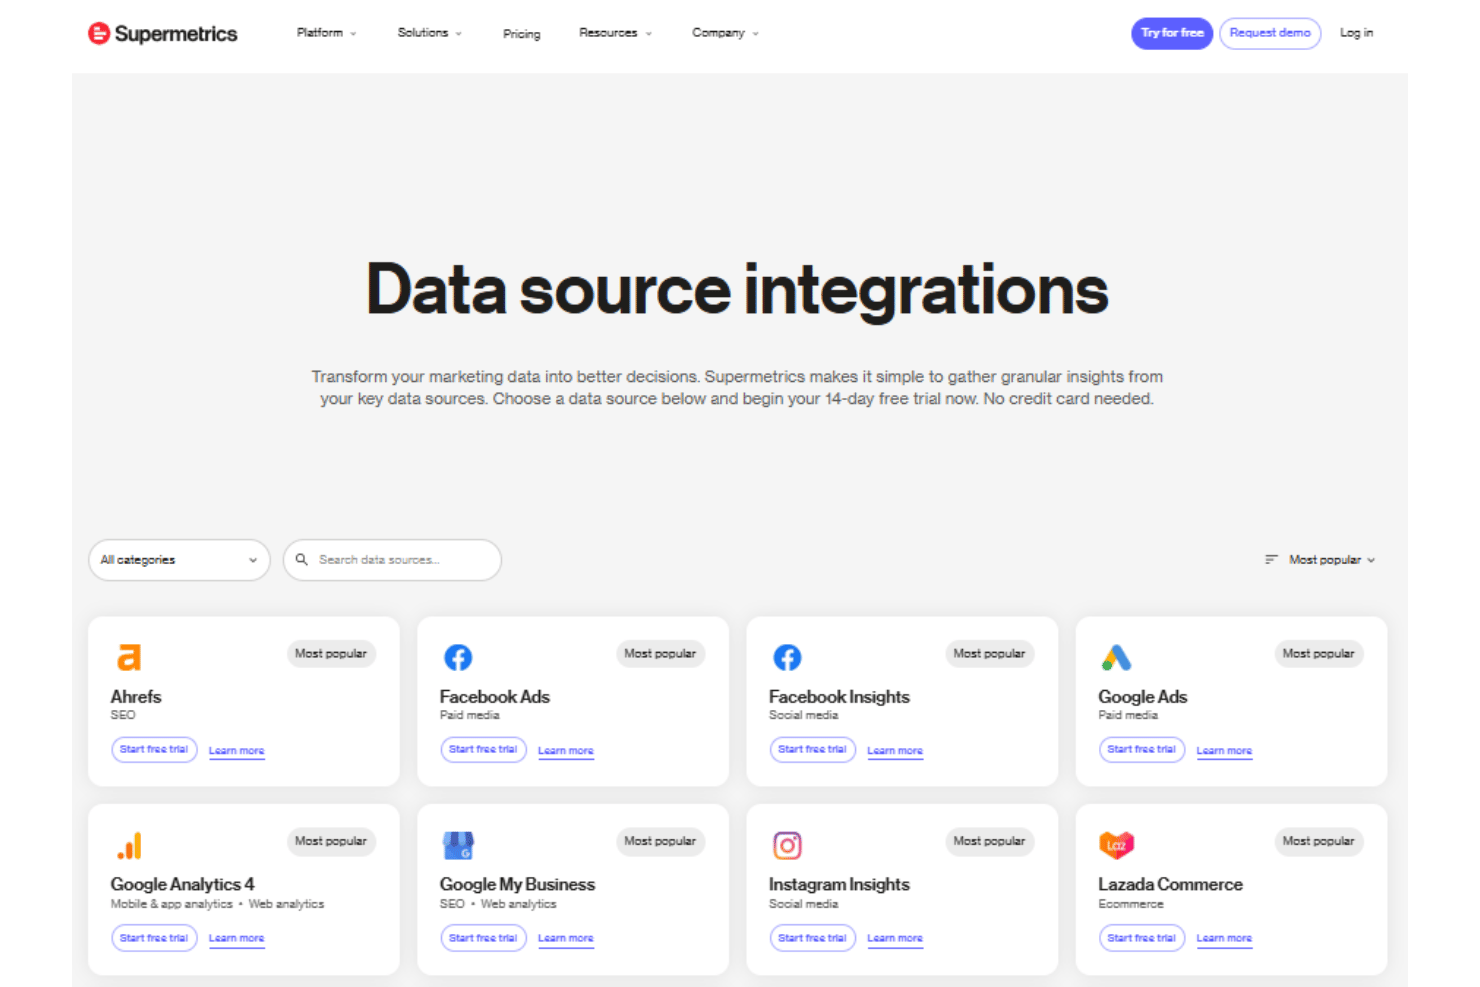1480x987 pixels.
Task: Click Most popular badge on Lazada Commerce card
Action: point(1319,842)
